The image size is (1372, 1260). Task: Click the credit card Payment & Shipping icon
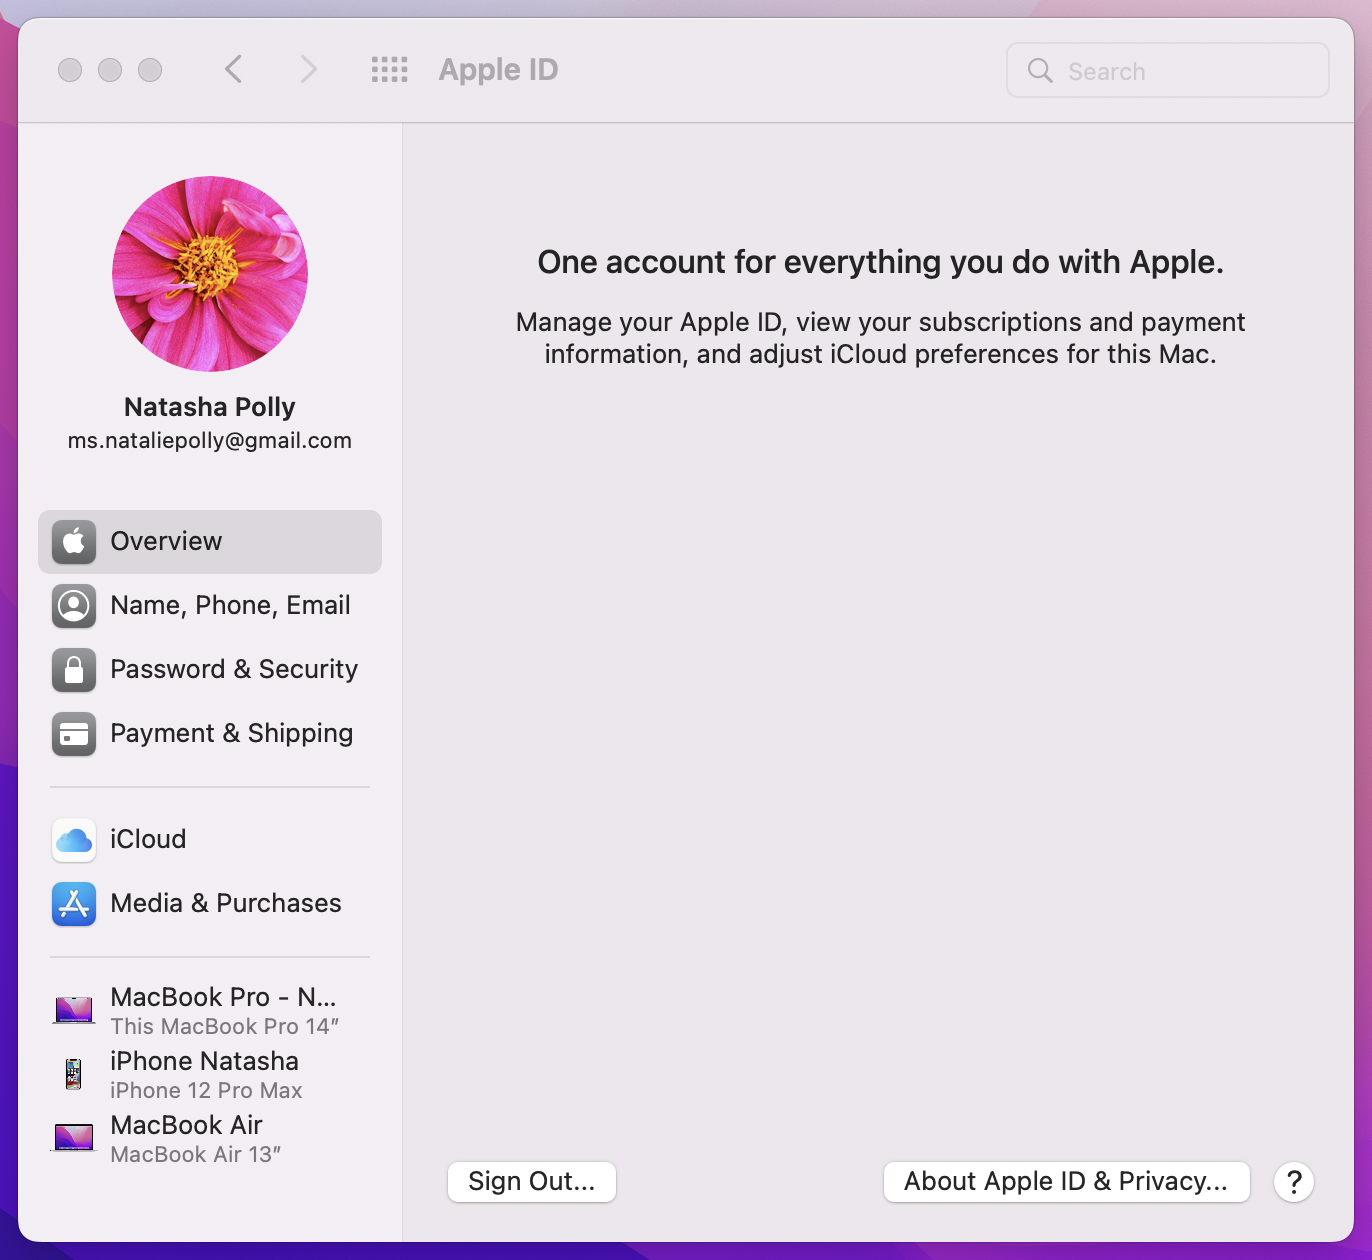pyautogui.click(x=74, y=734)
